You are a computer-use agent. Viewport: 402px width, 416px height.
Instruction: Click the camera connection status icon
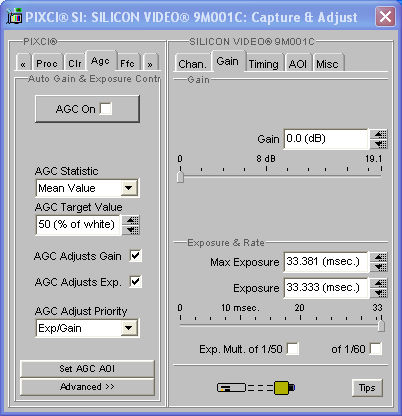pos(256,388)
